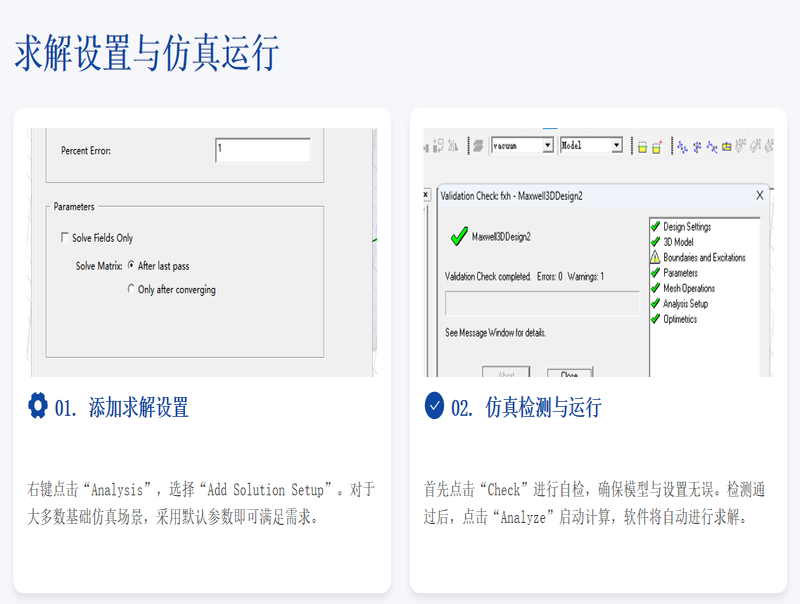Click Boundaries and Excitations warning icon
This screenshot has width=800, height=604.
coord(655,258)
